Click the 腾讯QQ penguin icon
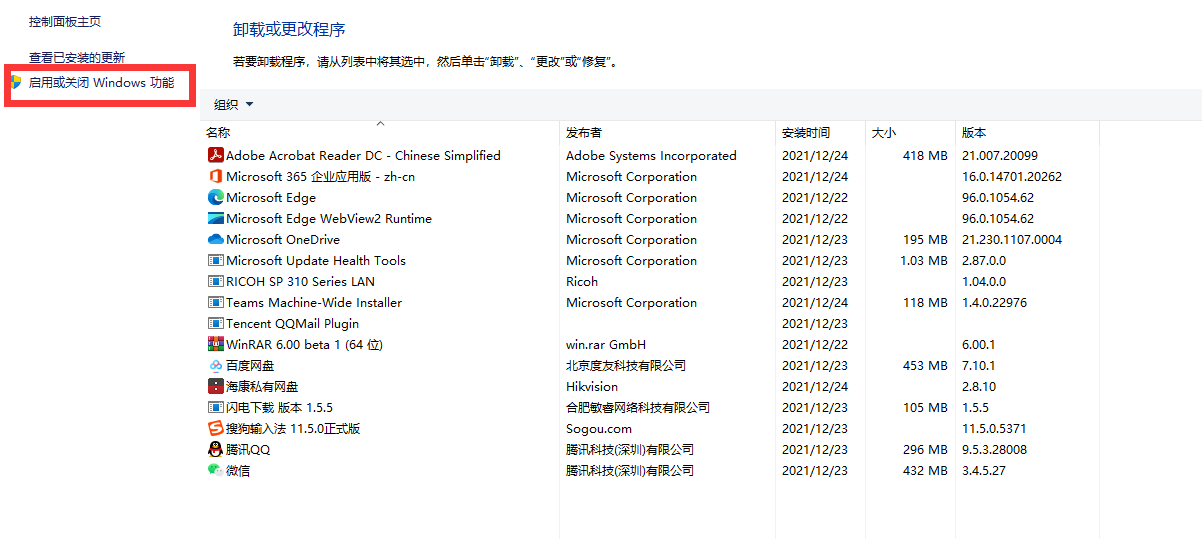This screenshot has width=1202, height=539. click(x=215, y=449)
